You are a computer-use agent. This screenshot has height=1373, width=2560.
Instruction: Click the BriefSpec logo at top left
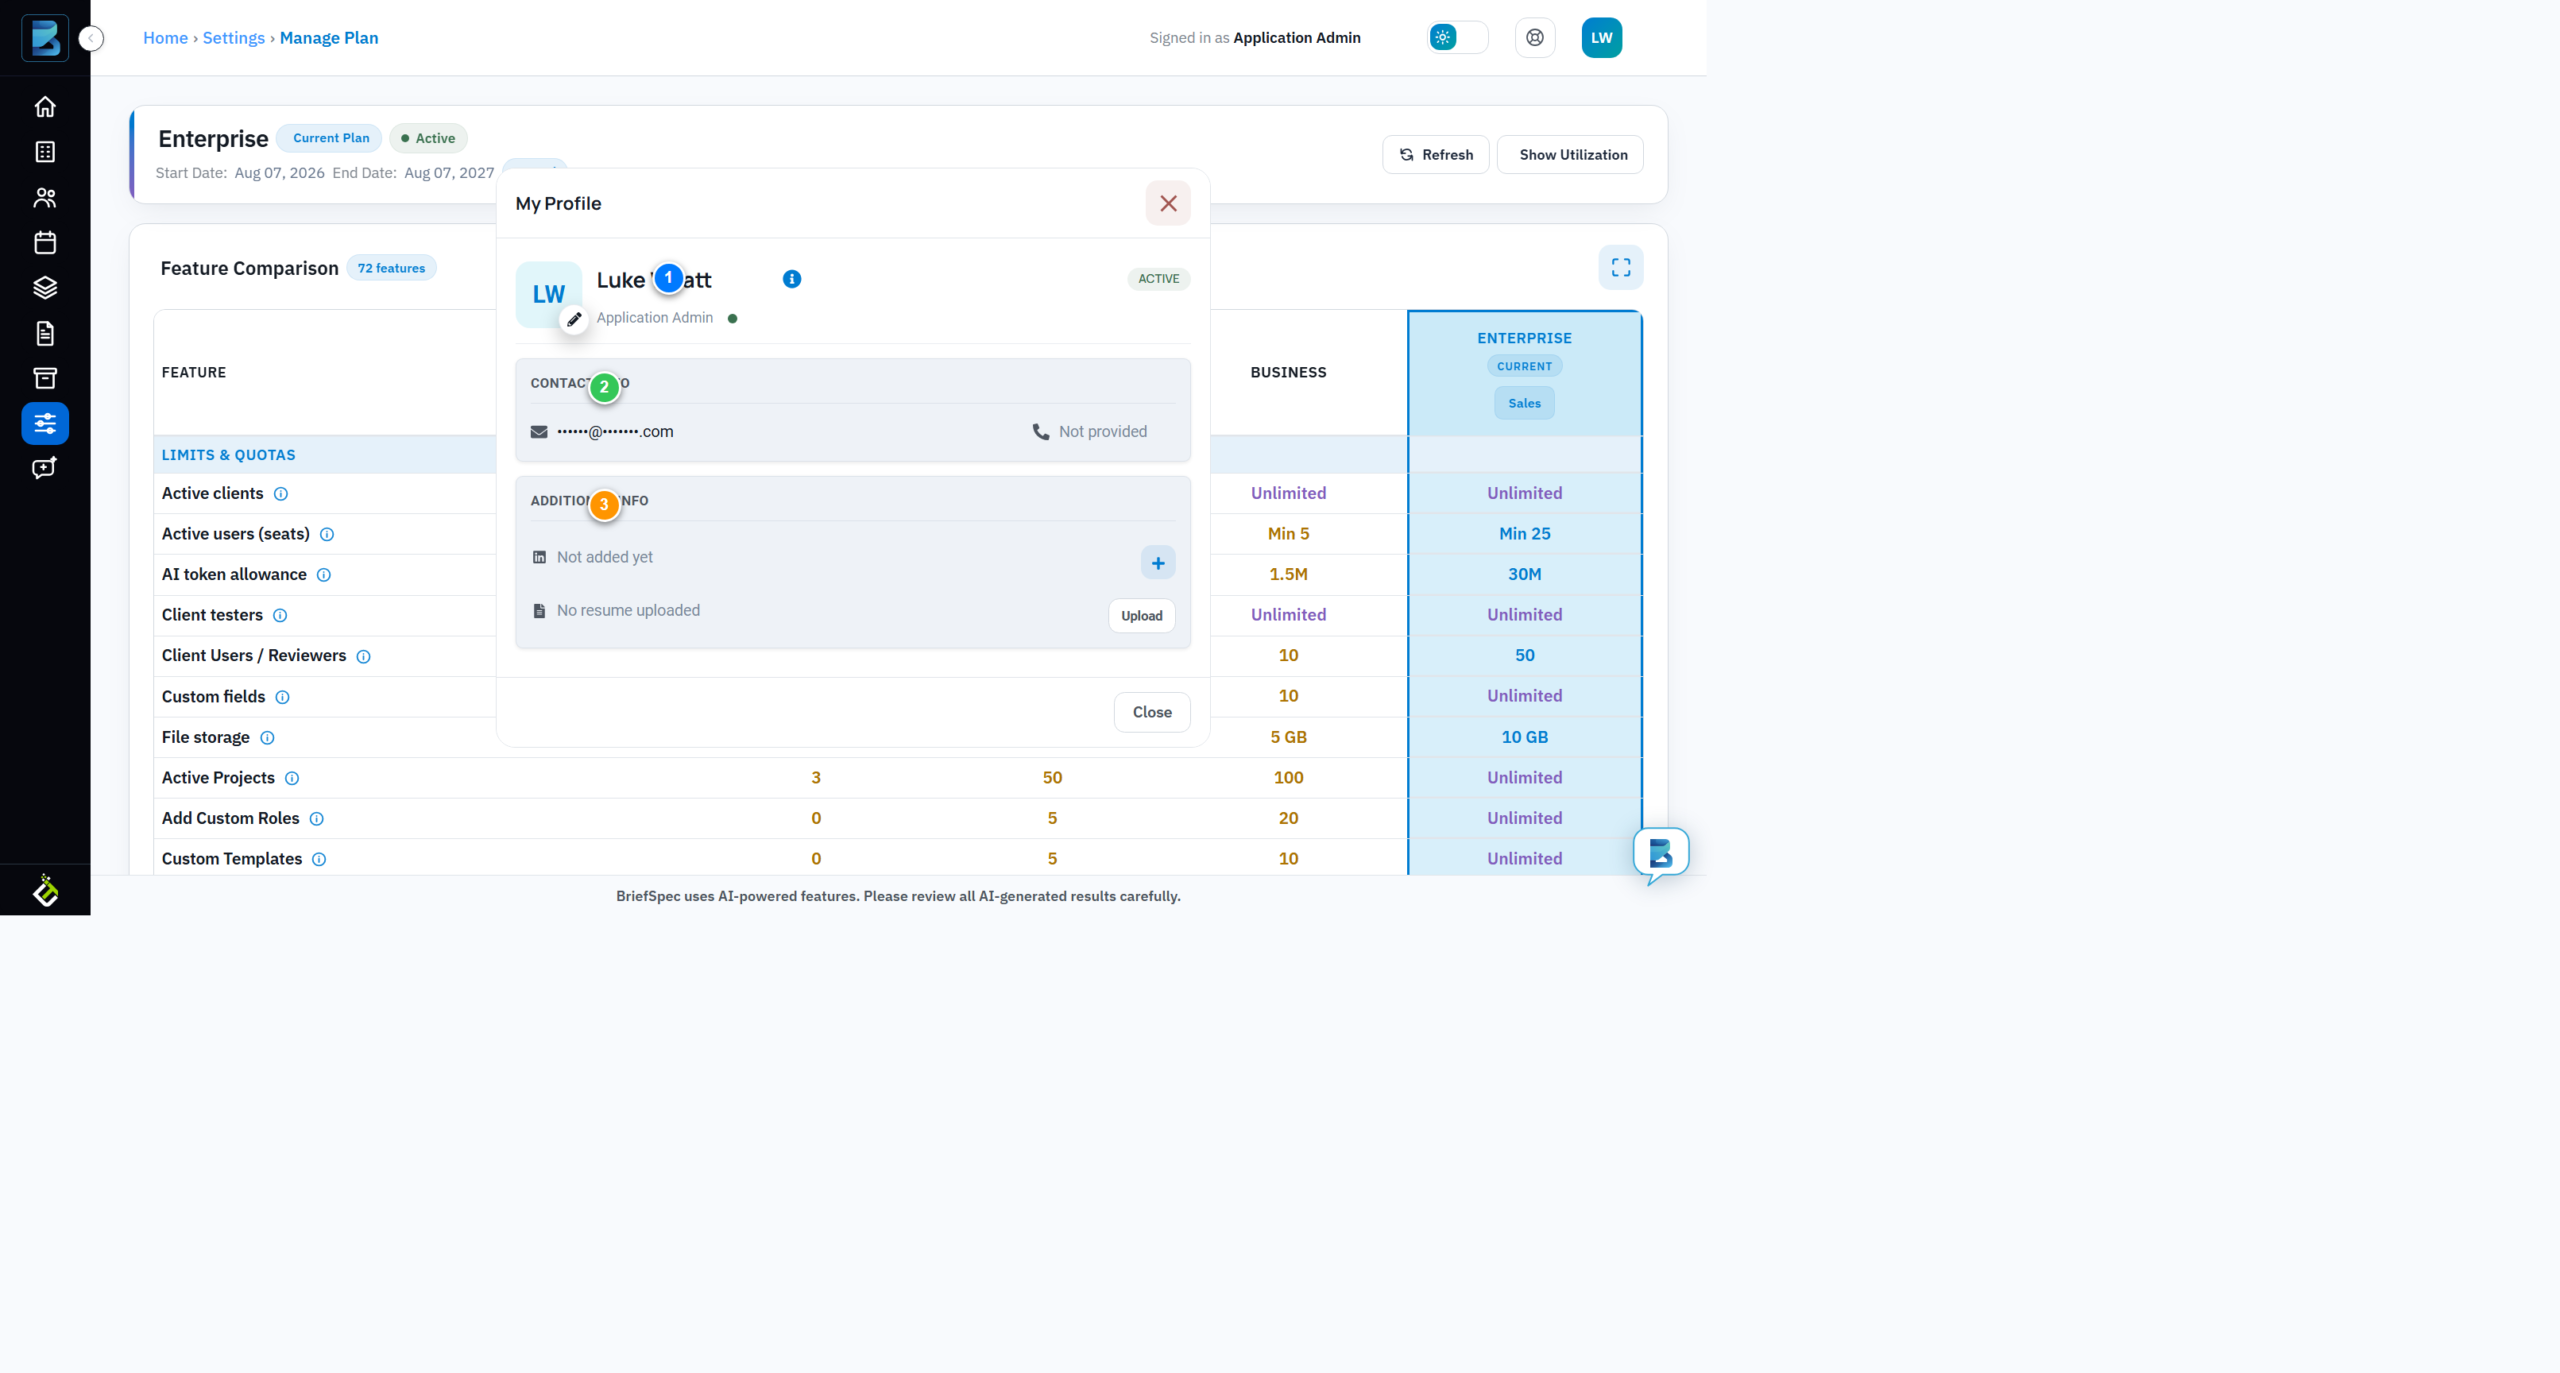point(45,38)
